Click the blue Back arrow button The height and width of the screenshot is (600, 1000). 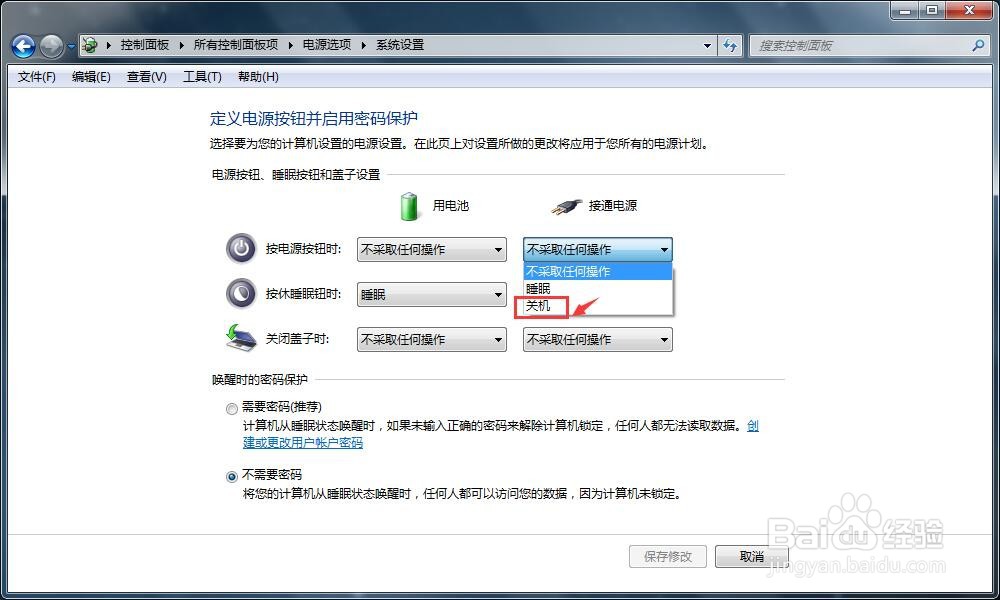point(24,46)
